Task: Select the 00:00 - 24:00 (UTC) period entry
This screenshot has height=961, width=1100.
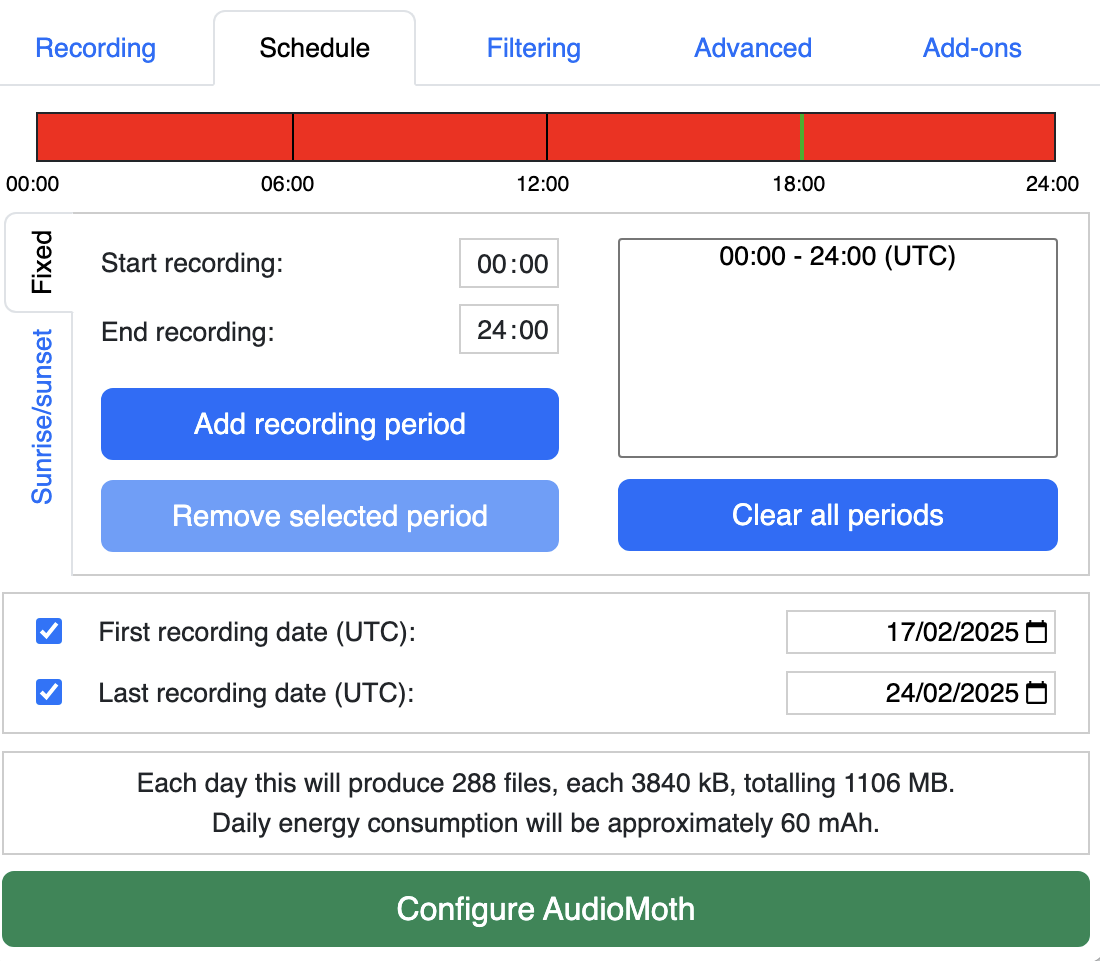Action: (838, 256)
